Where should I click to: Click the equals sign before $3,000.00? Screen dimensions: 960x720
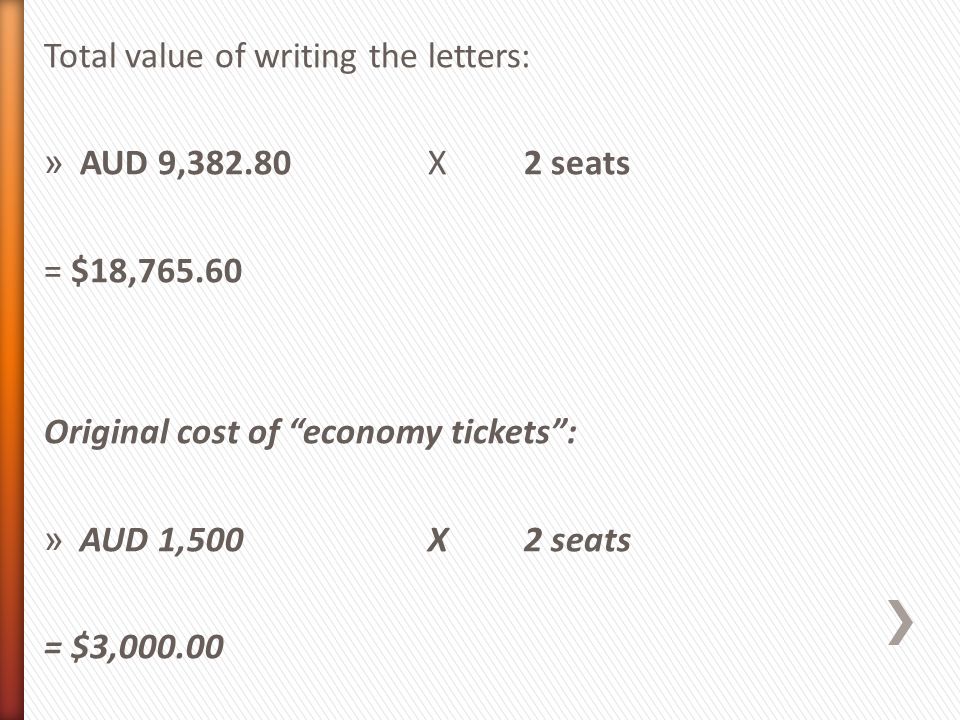point(53,648)
